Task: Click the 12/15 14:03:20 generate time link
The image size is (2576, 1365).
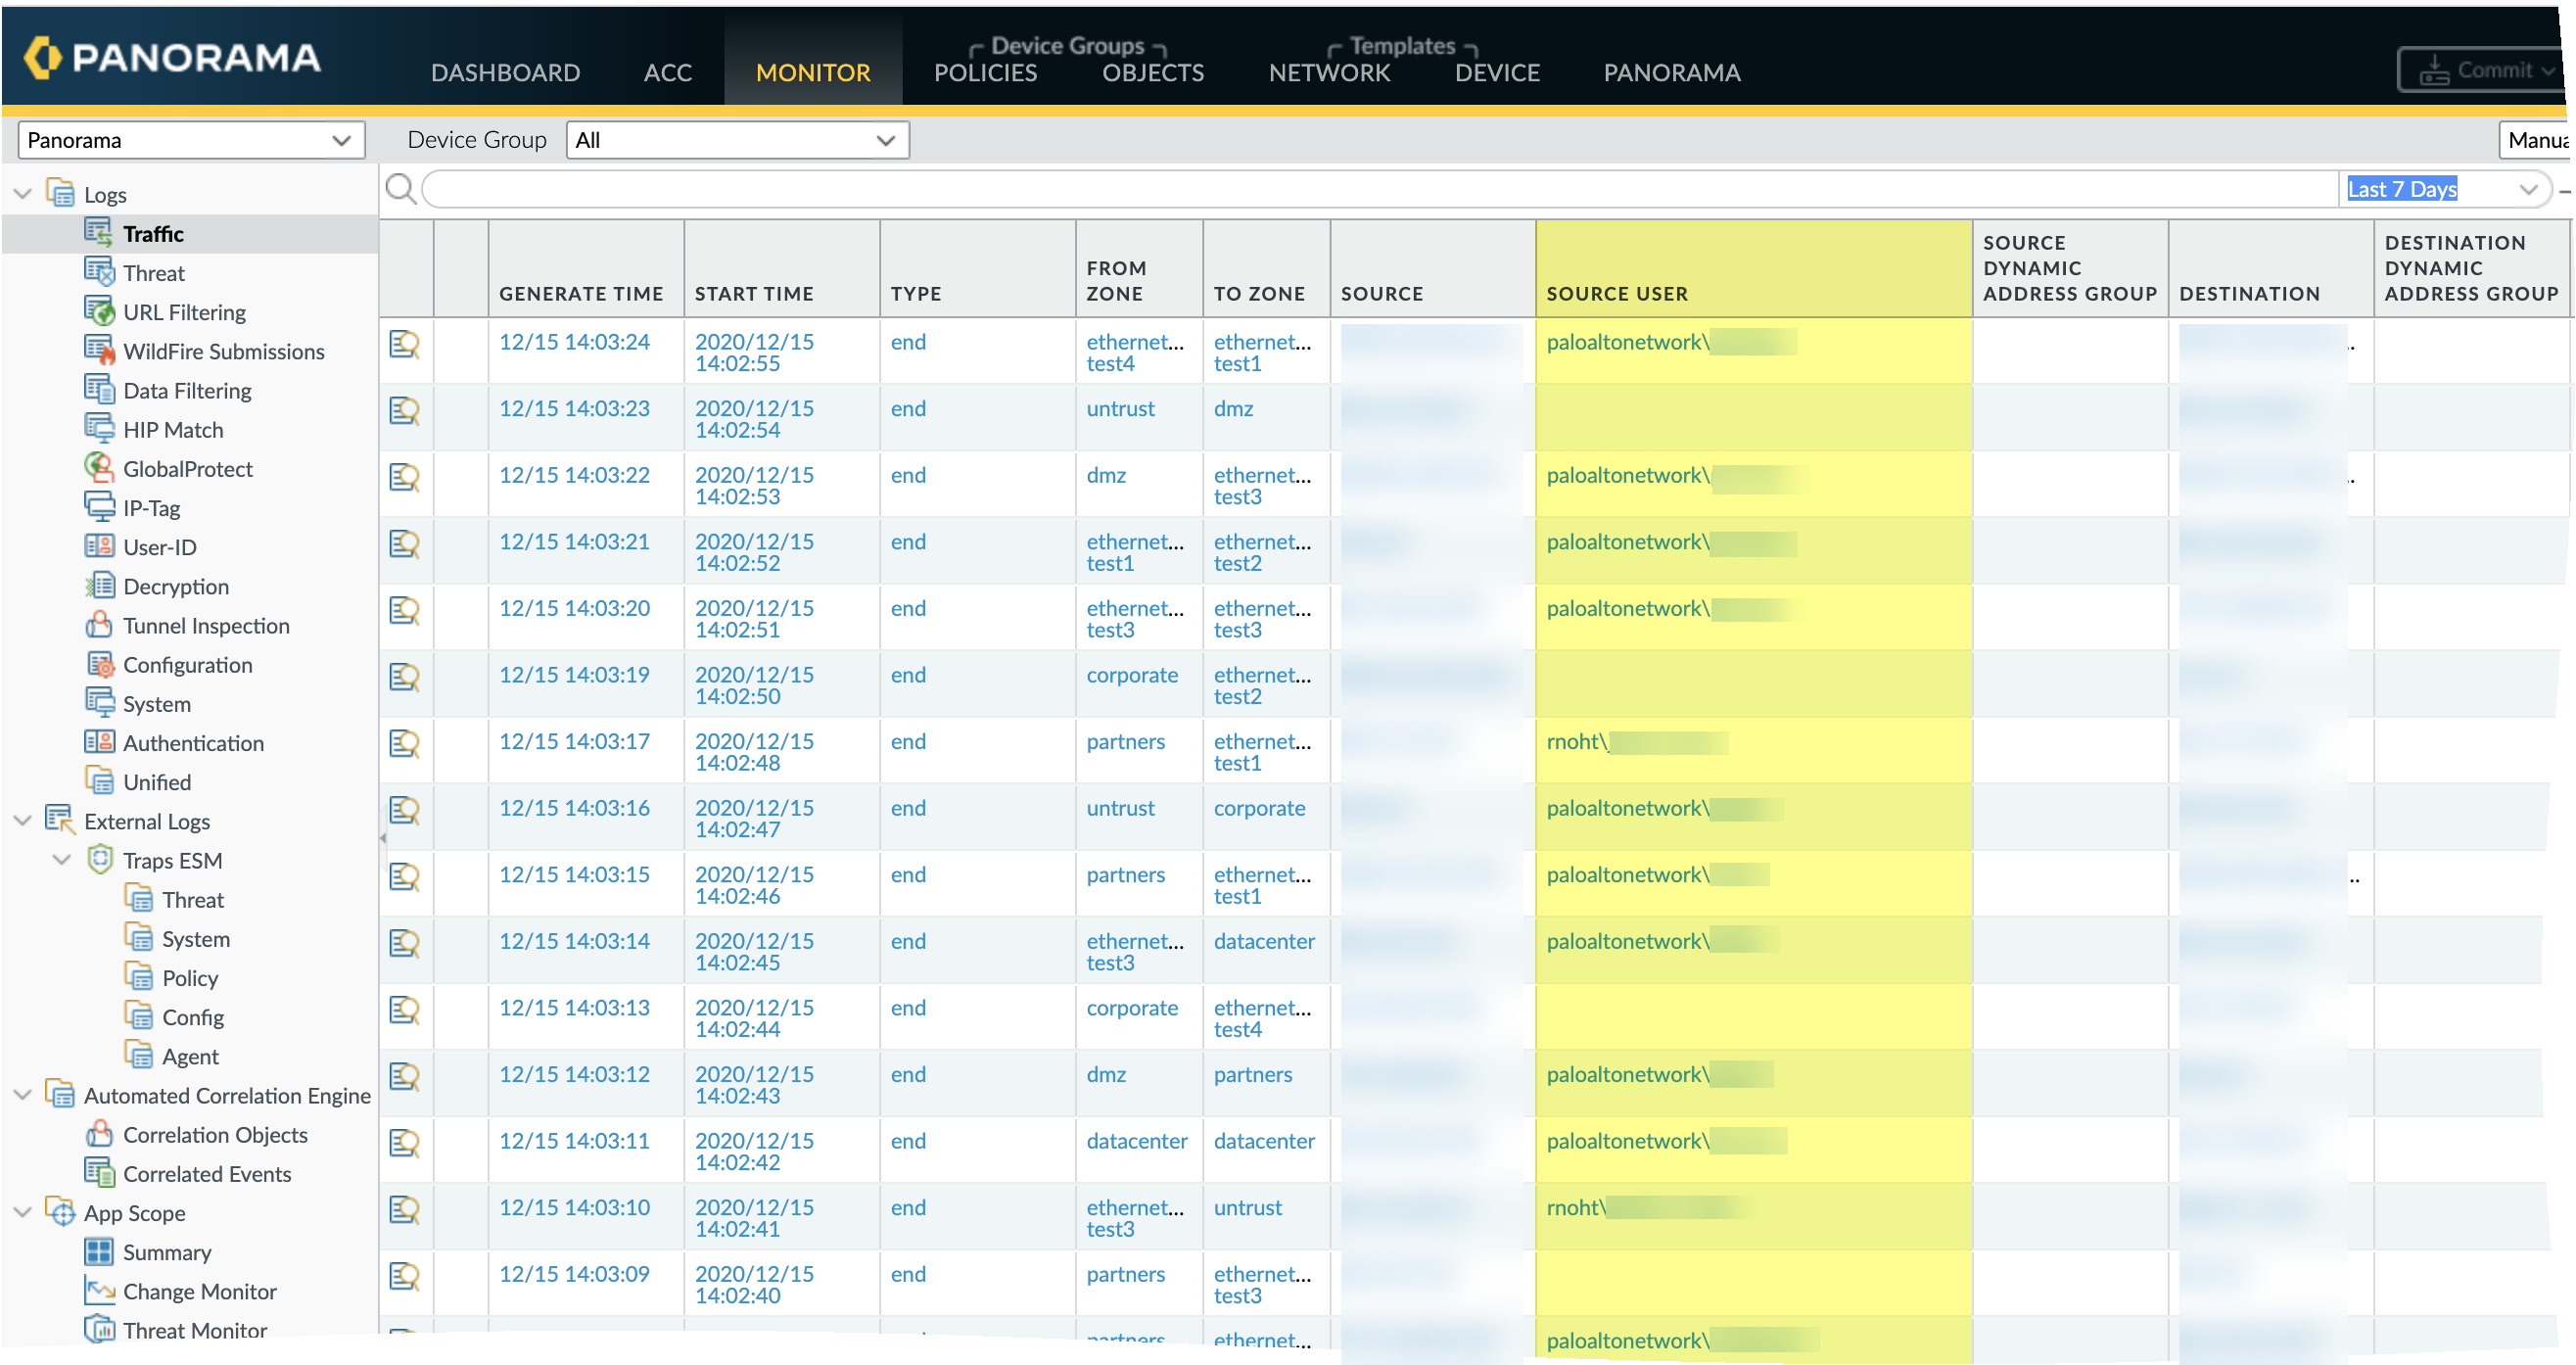Action: [x=574, y=608]
